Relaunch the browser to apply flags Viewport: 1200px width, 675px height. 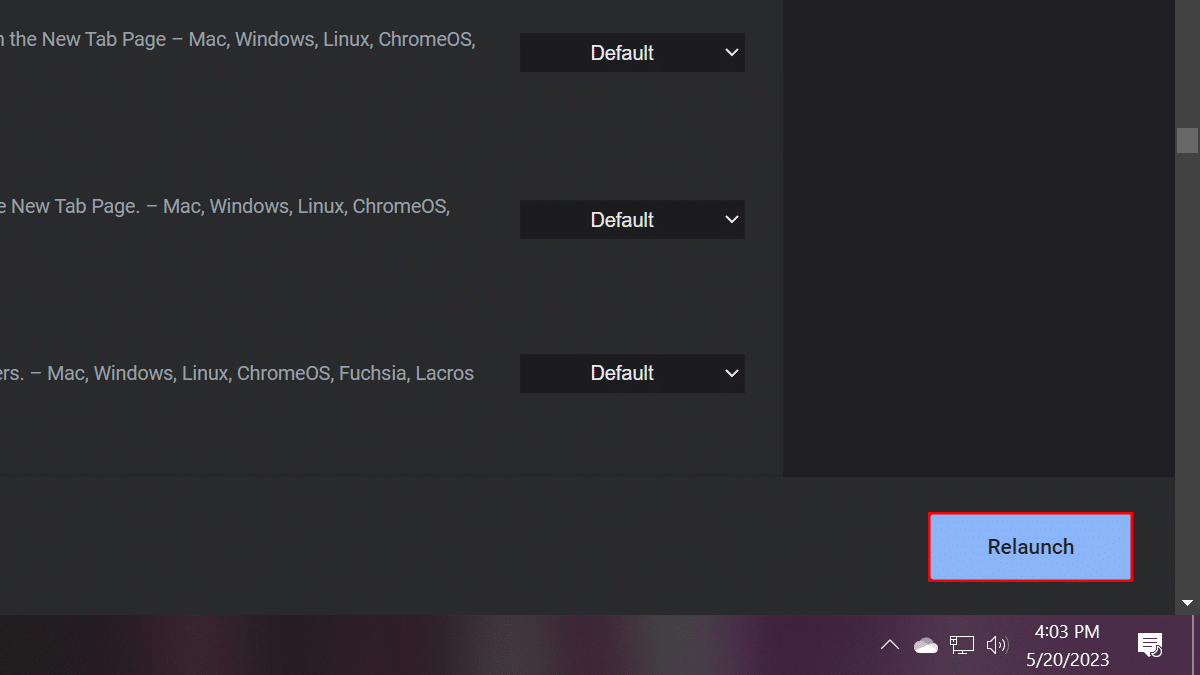coord(1030,547)
